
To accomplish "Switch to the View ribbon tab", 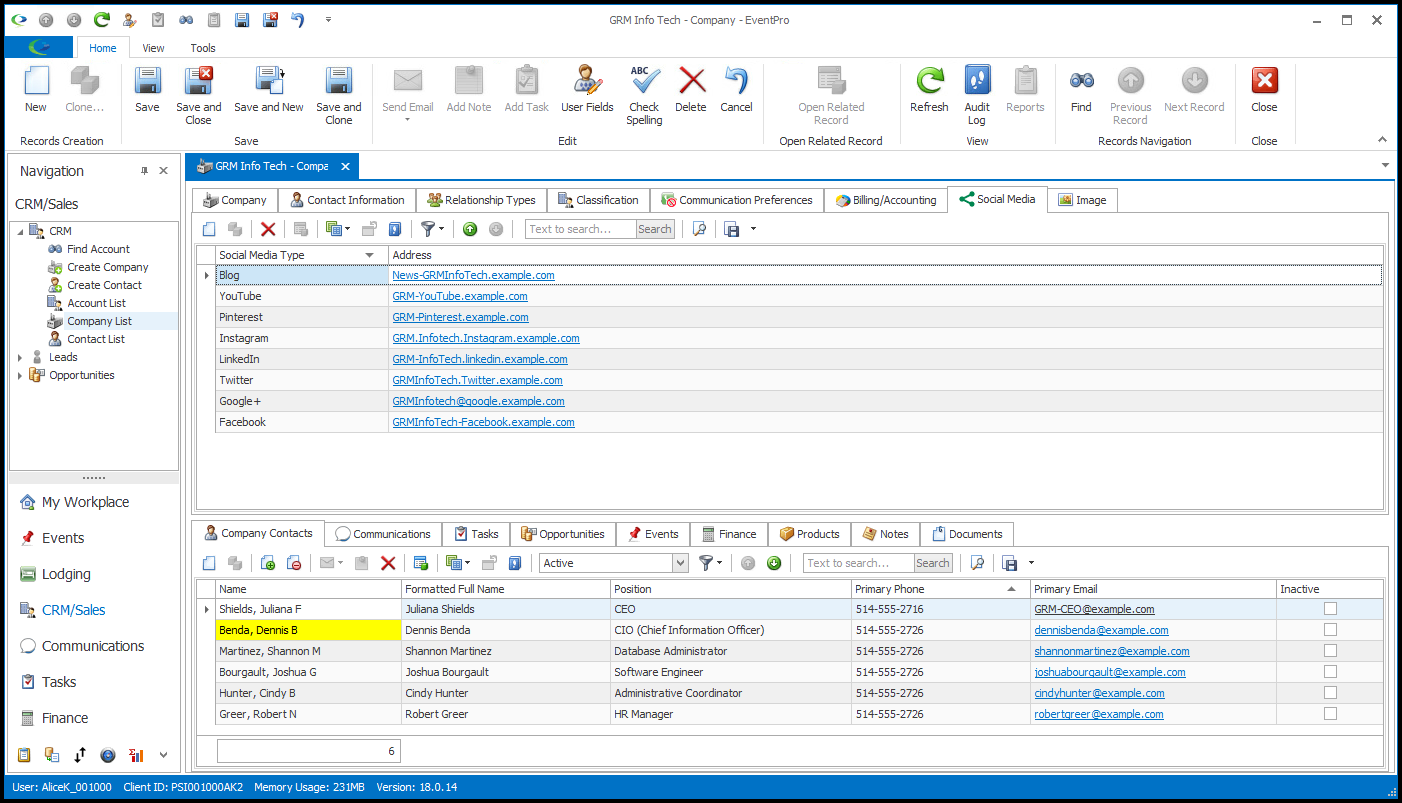I will [153, 48].
